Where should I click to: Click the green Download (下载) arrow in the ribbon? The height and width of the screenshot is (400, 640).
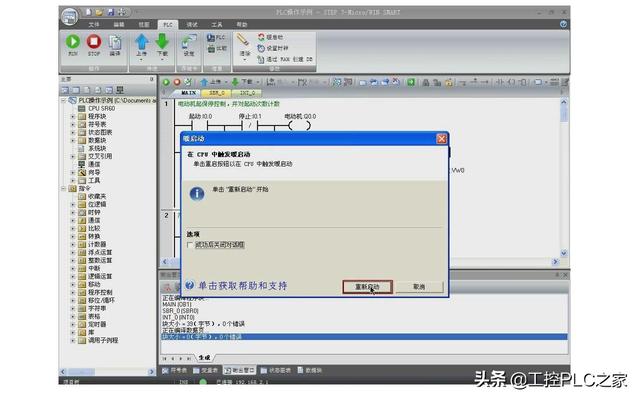[x=162, y=42]
